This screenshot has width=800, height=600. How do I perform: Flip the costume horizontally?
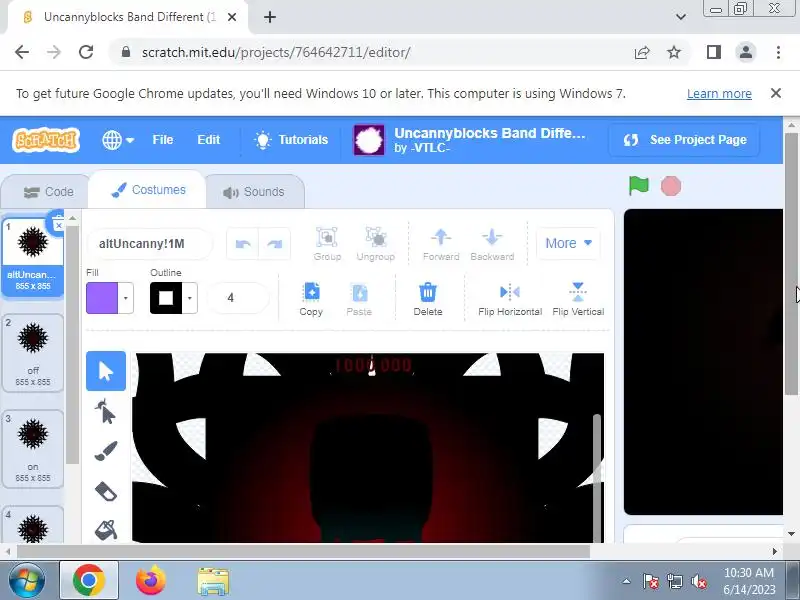[x=510, y=299]
